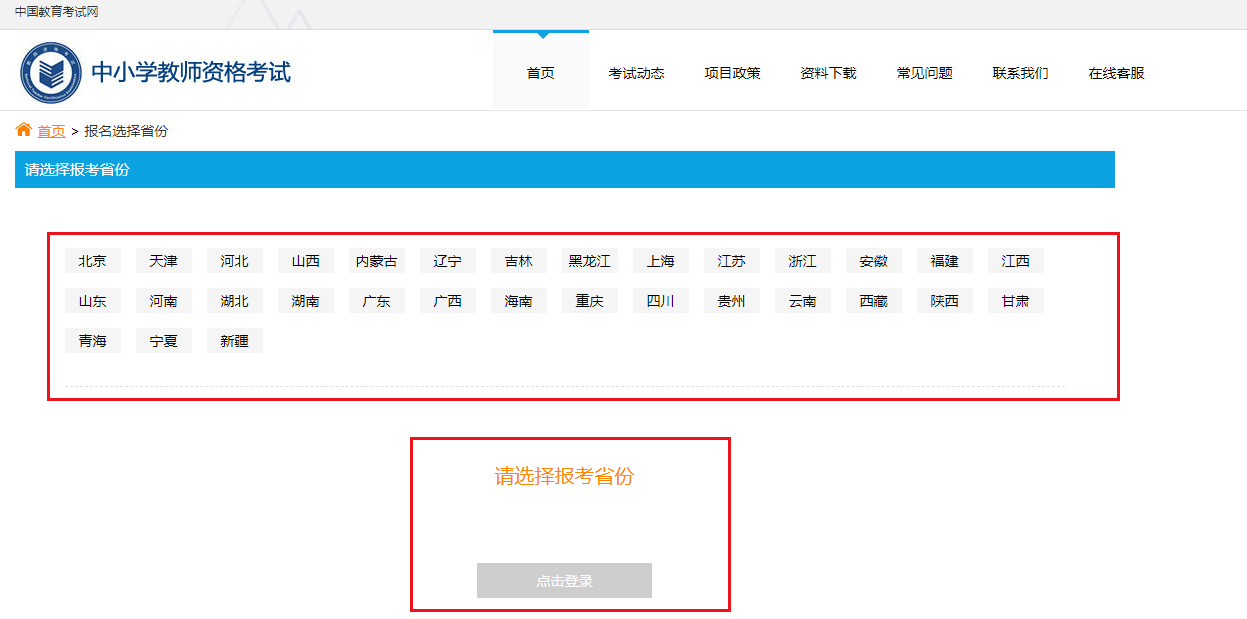Viewport: 1247px width, 619px height.
Task: Click the orange home icon in breadcrumb
Action: 24,130
